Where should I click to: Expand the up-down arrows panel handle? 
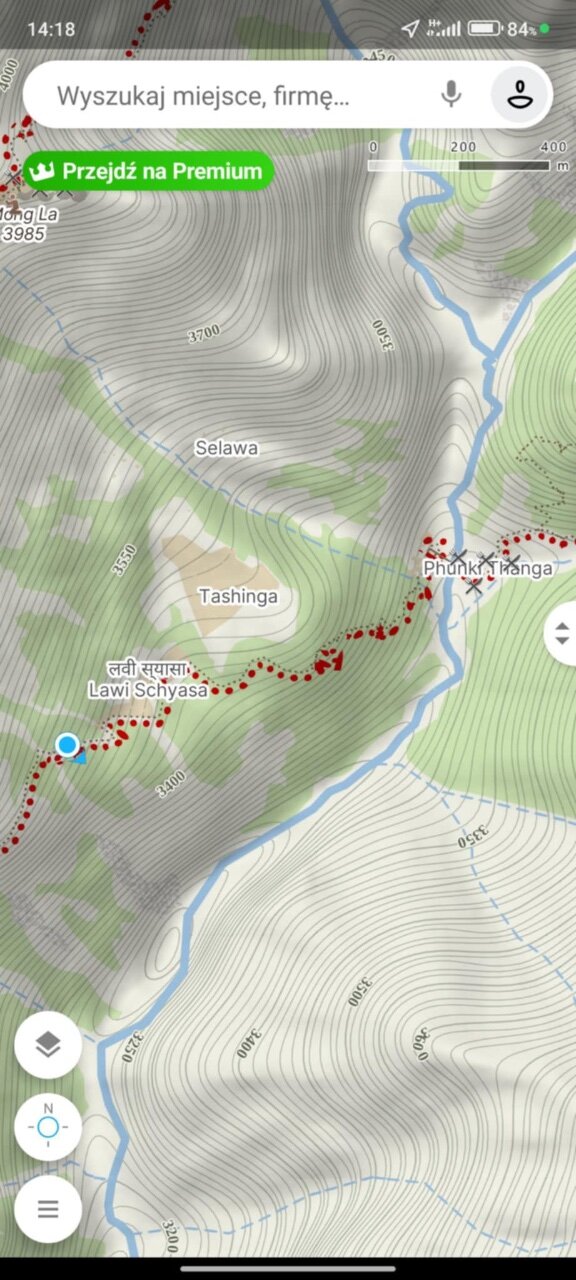coord(561,633)
